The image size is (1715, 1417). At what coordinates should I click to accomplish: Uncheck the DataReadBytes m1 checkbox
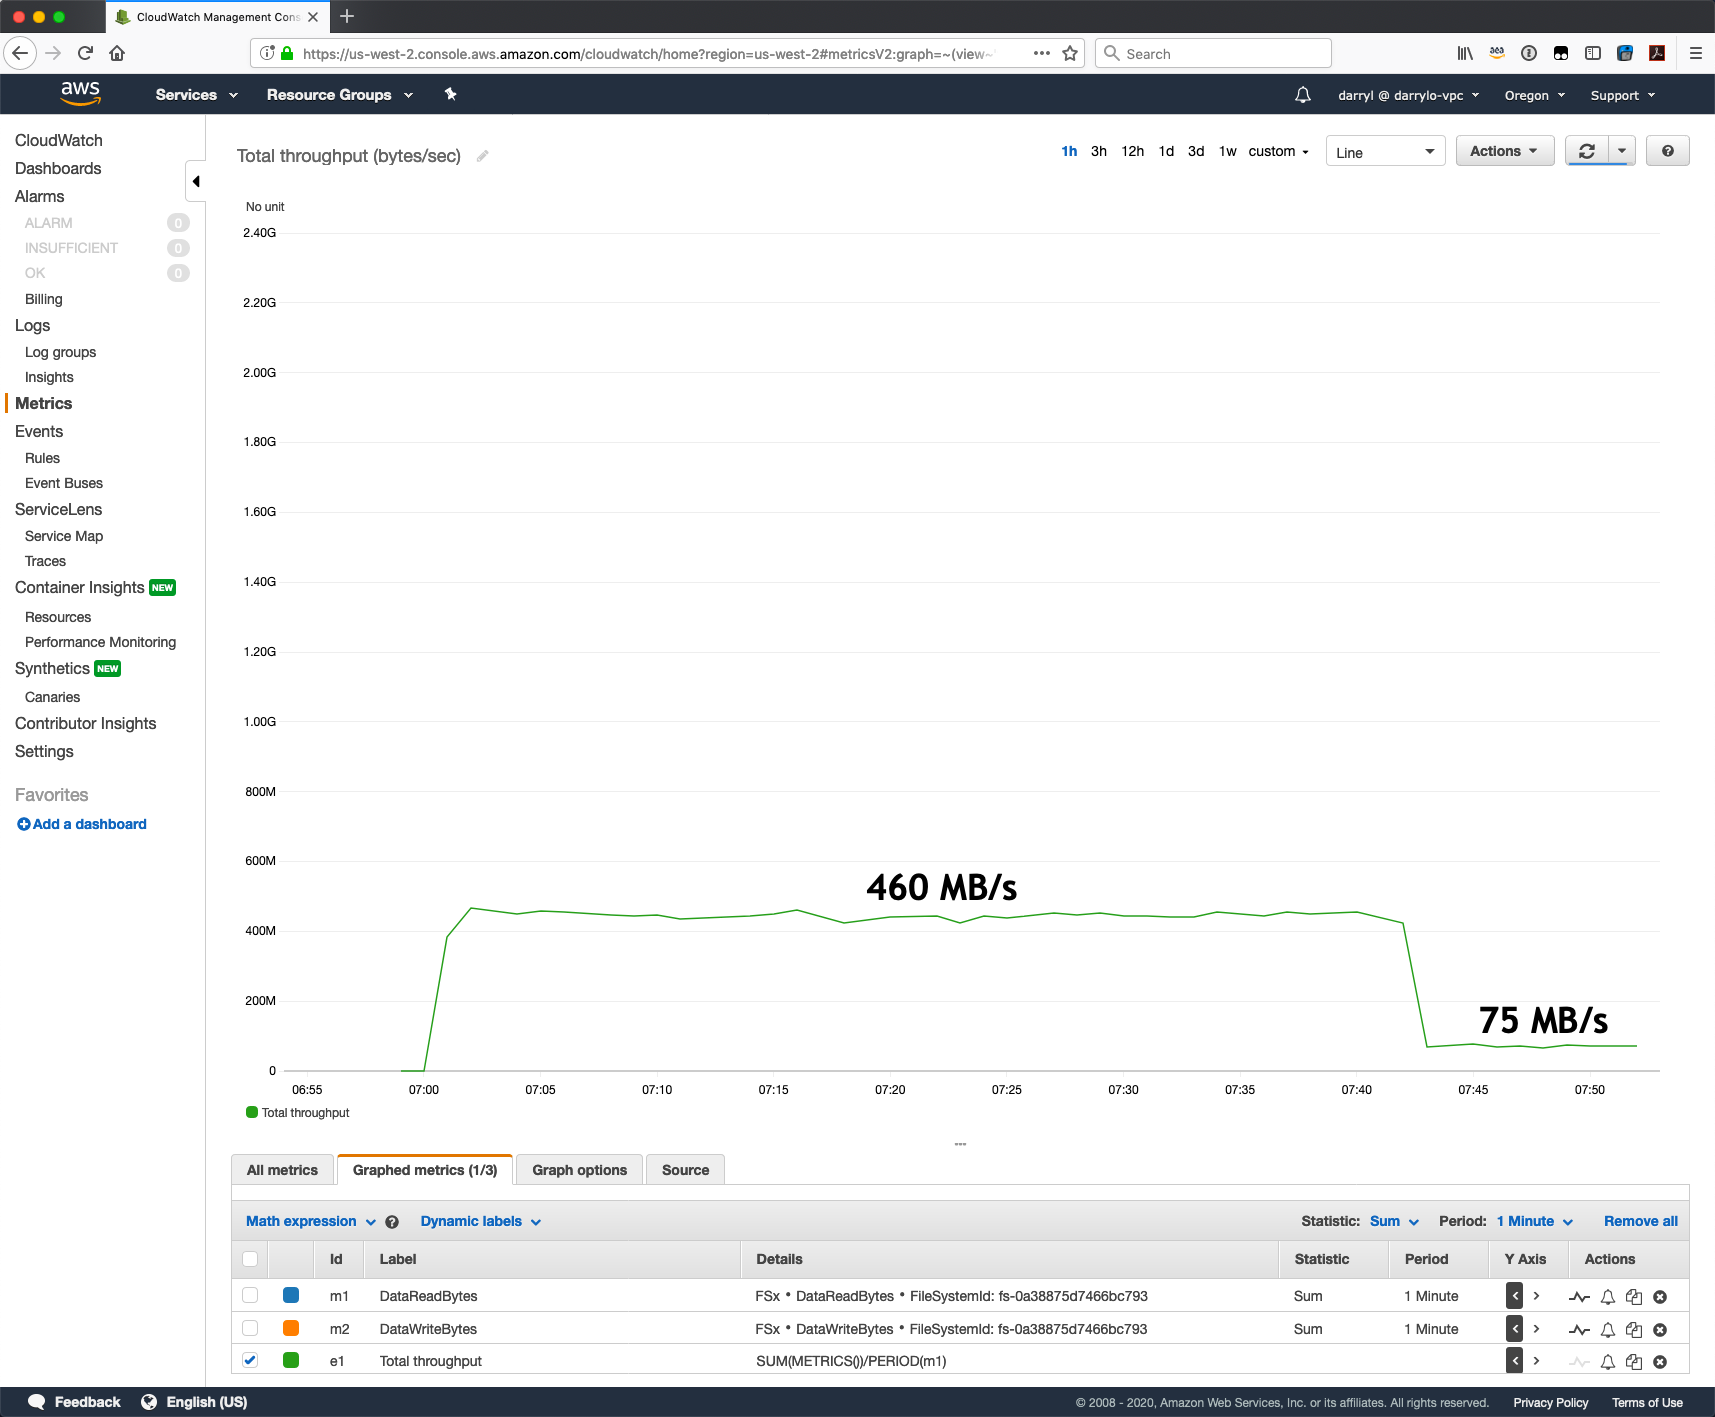point(249,1295)
